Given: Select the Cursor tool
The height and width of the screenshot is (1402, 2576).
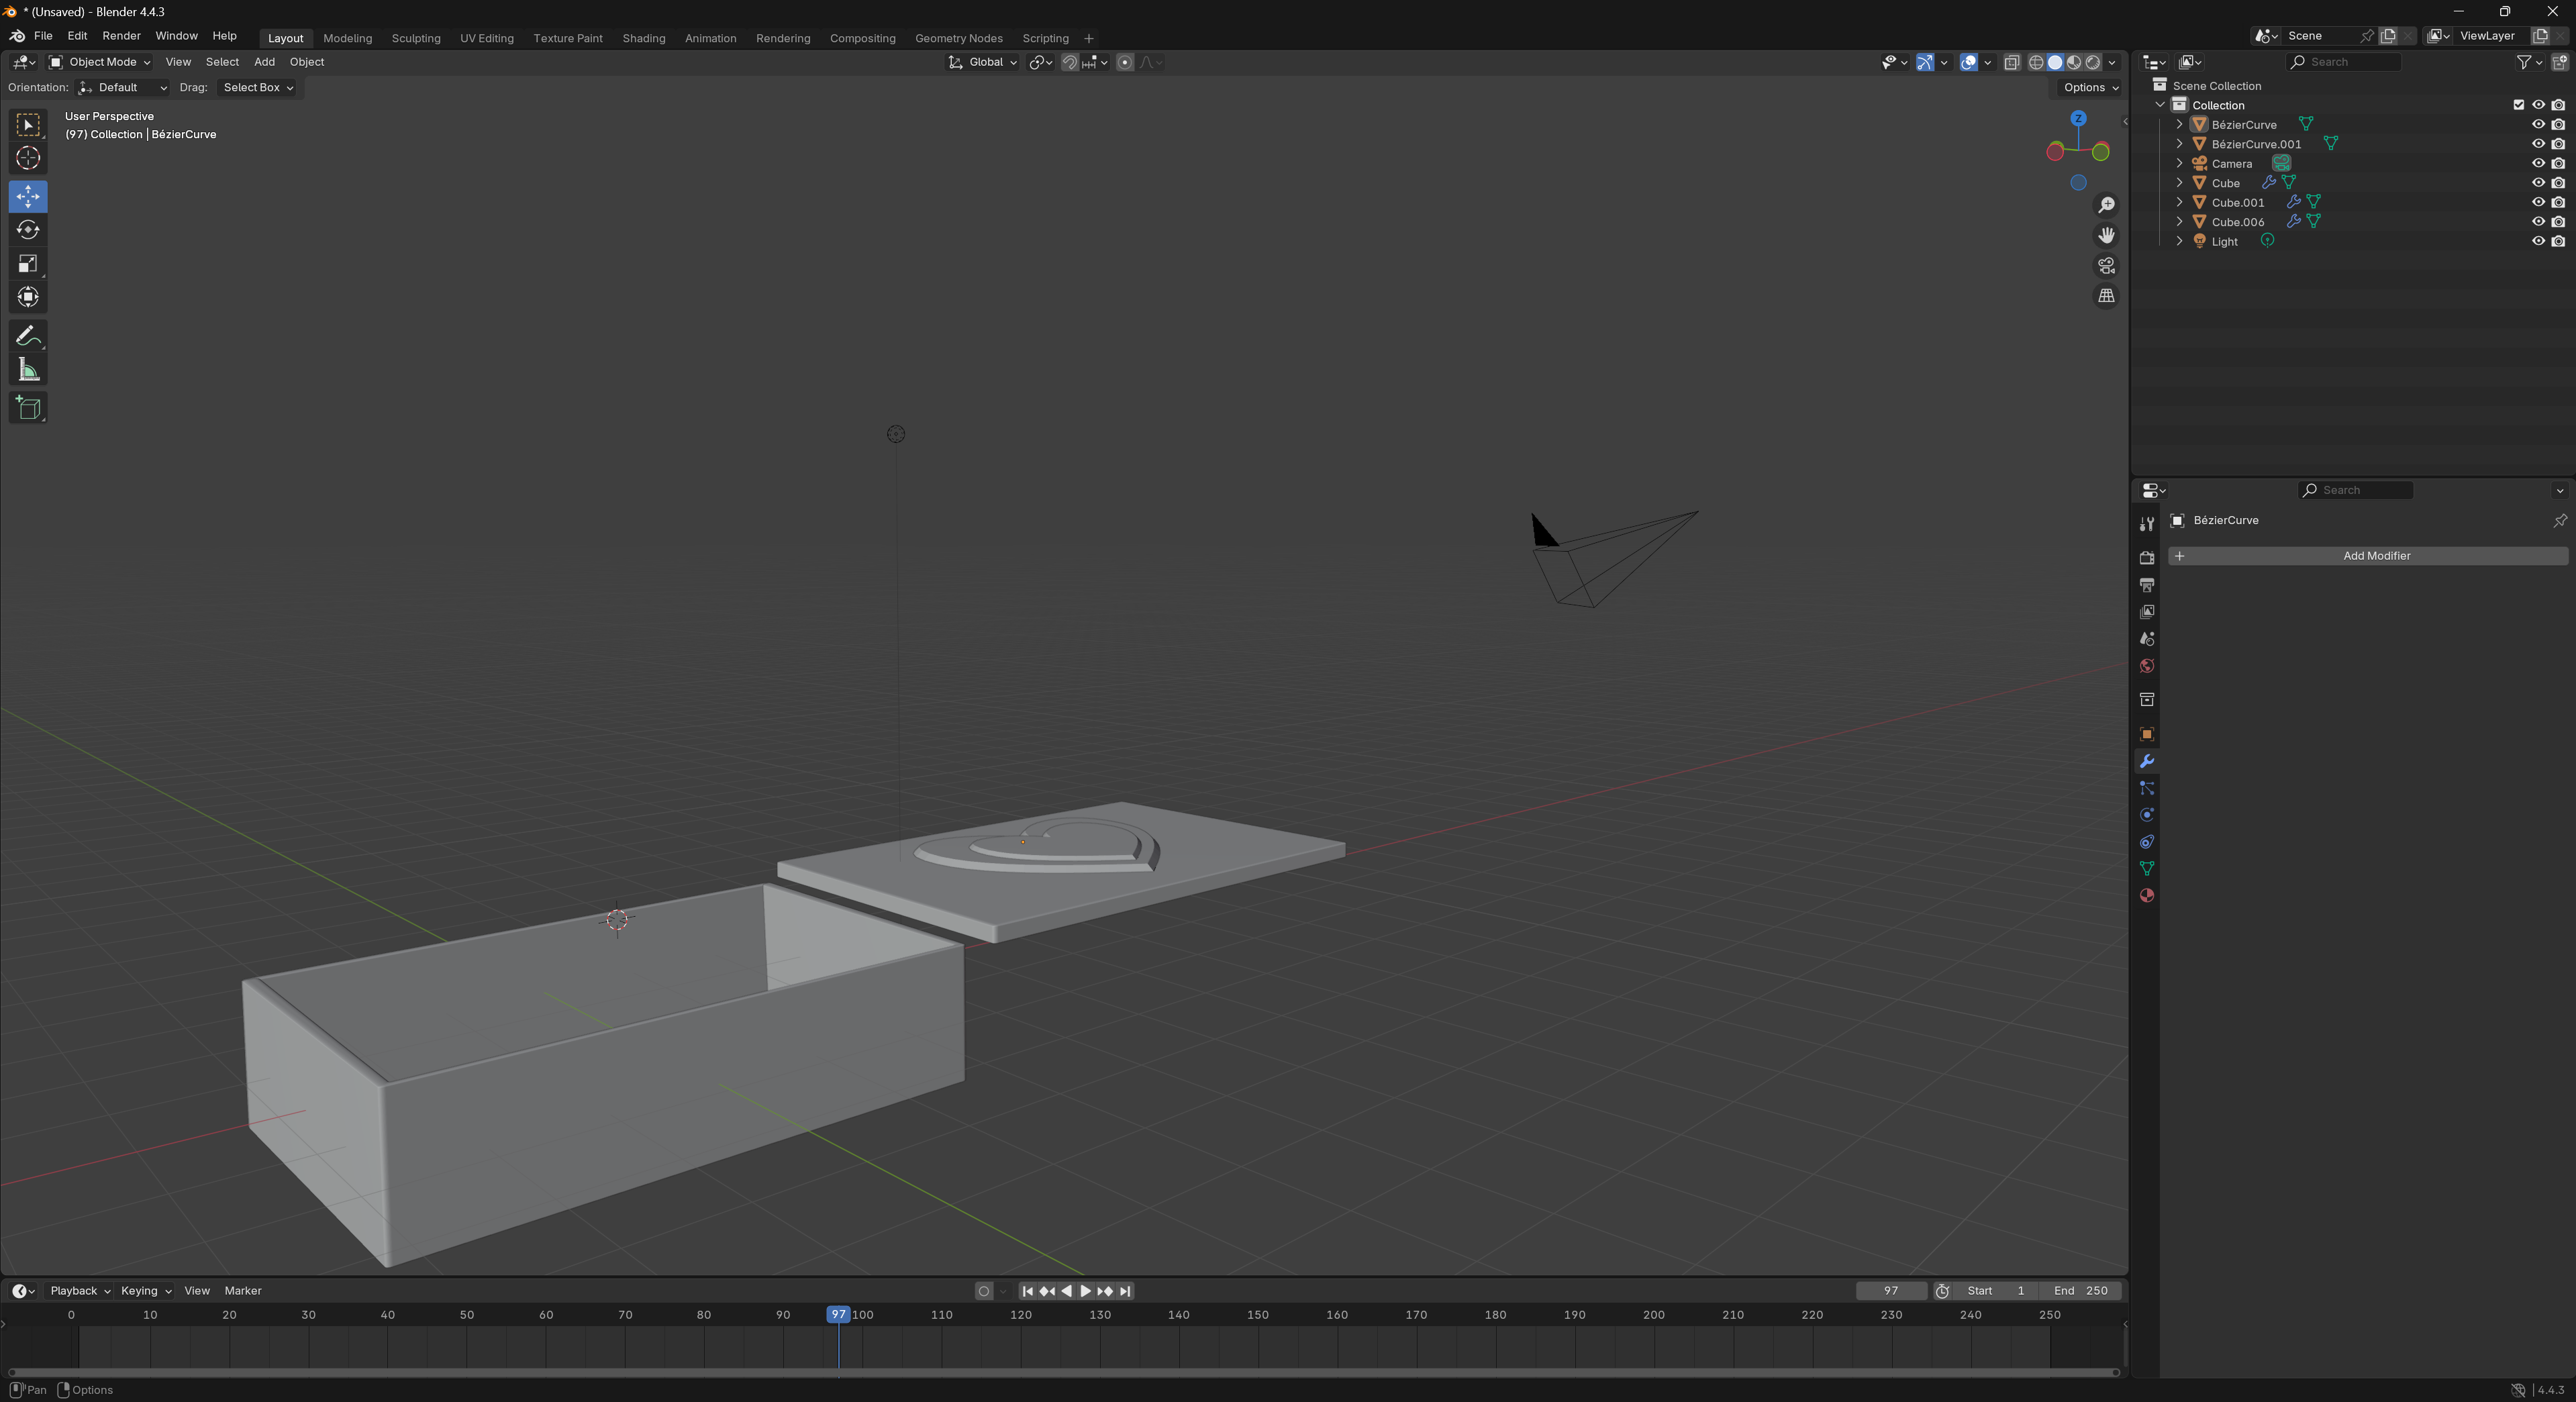Looking at the screenshot, I should [x=28, y=158].
